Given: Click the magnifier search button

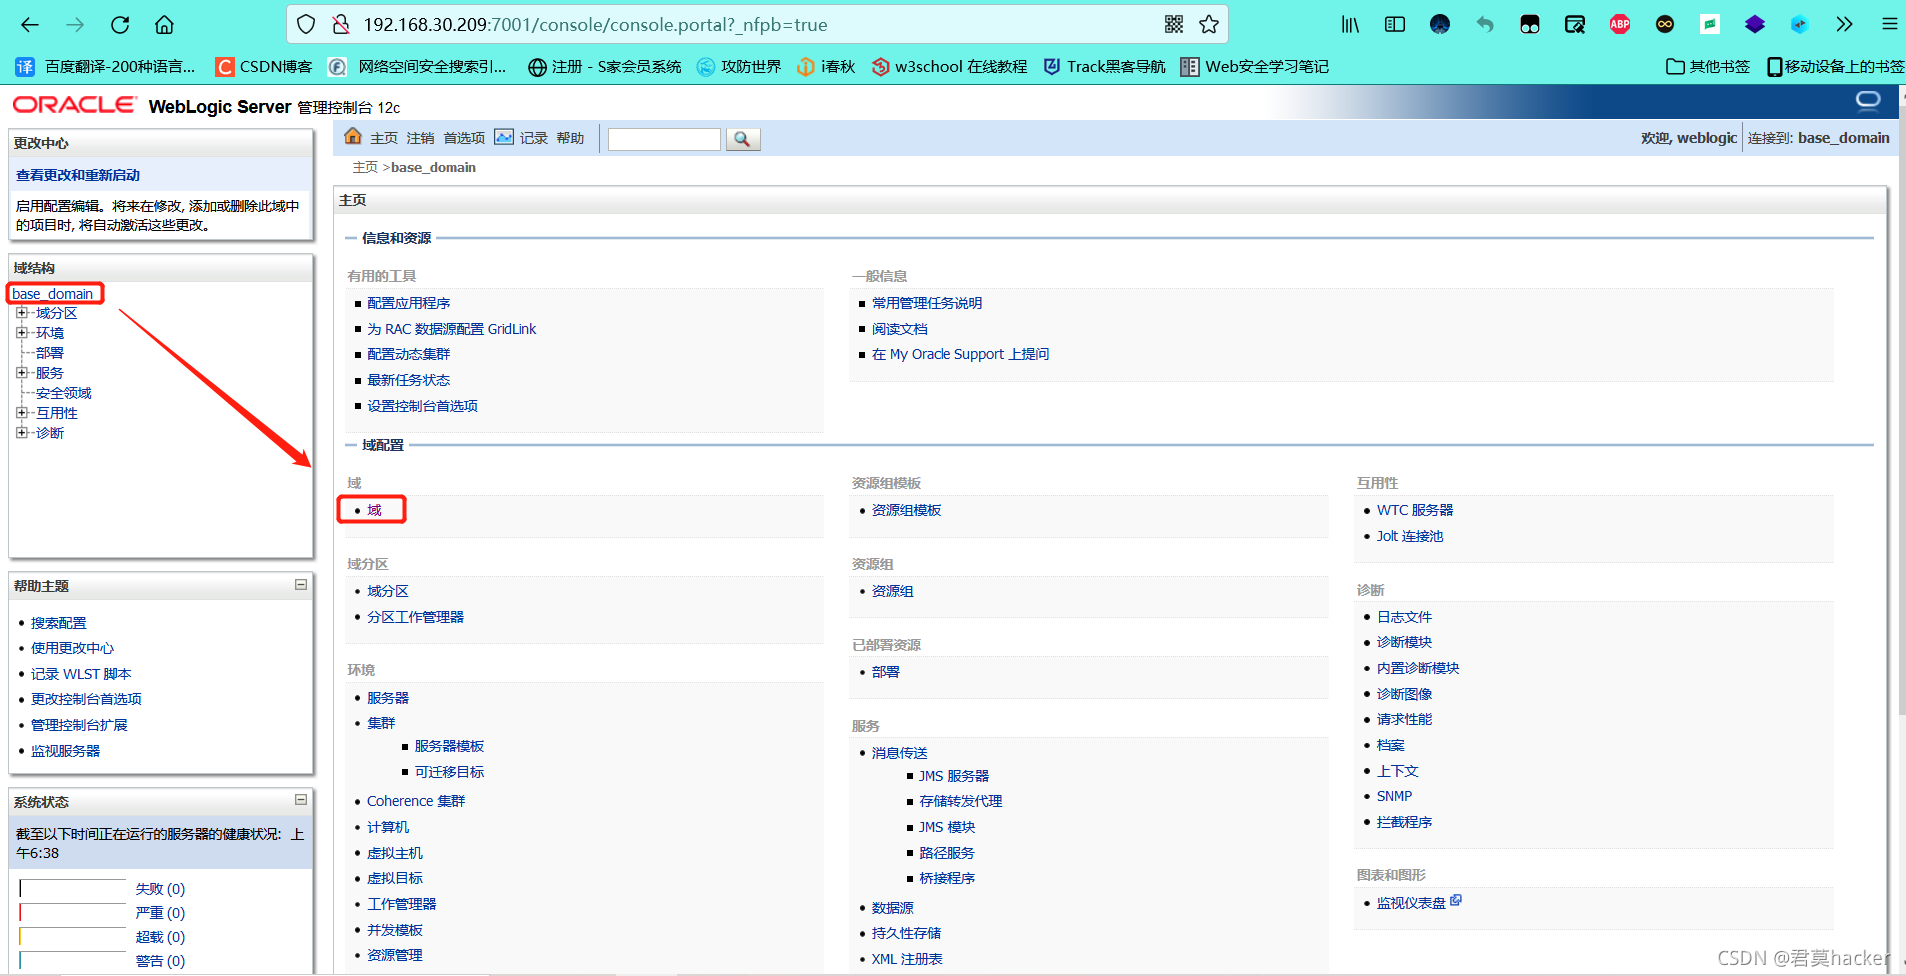Looking at the screenshot, I should click(x=742, y=139).
